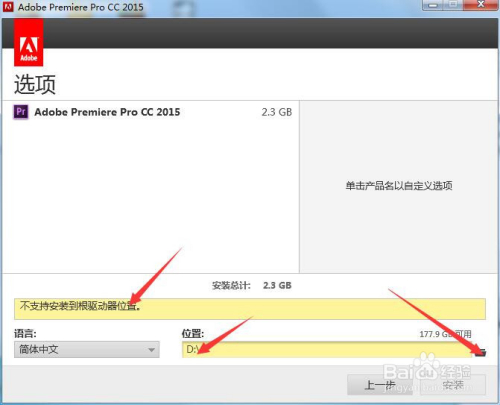The image size is (500, 405).
Task: Minimize the installer window
Action: point(433,5)
